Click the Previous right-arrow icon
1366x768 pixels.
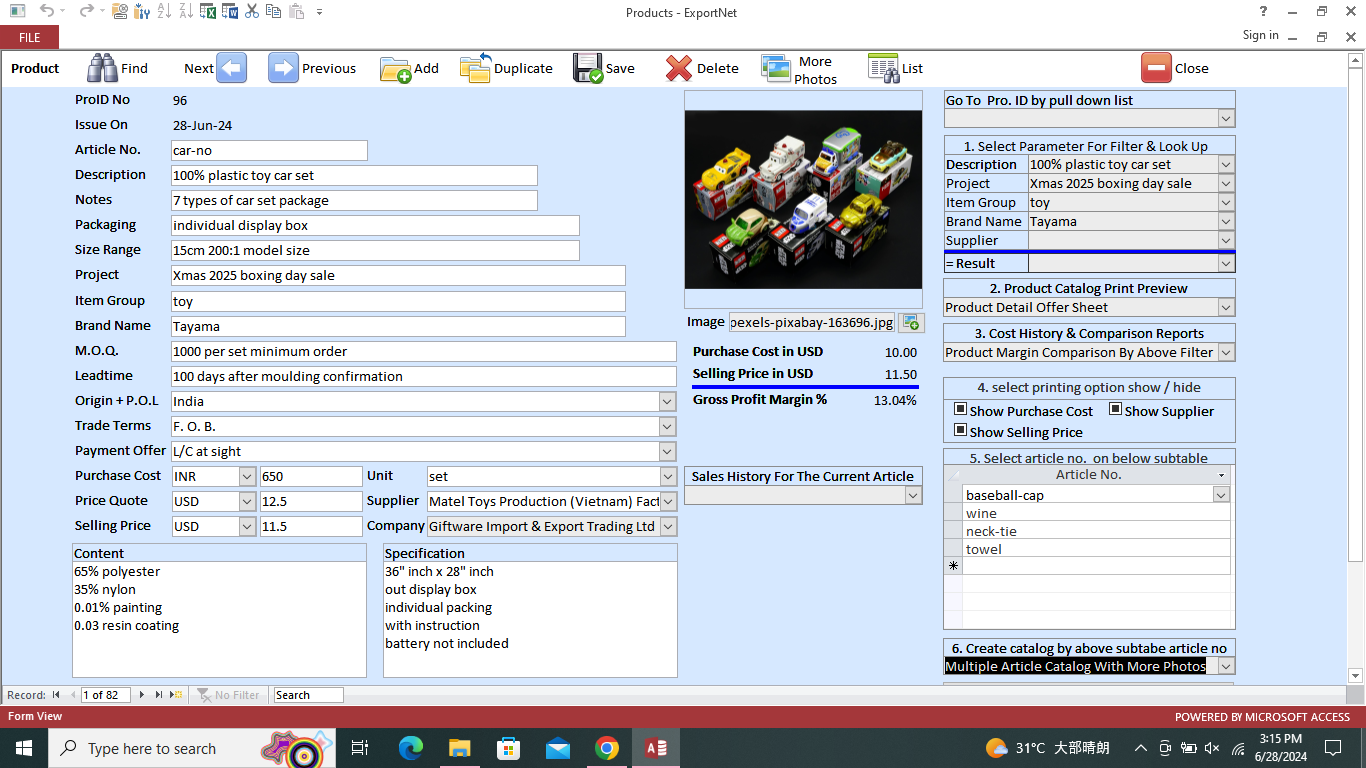click(x=283, y=68)
